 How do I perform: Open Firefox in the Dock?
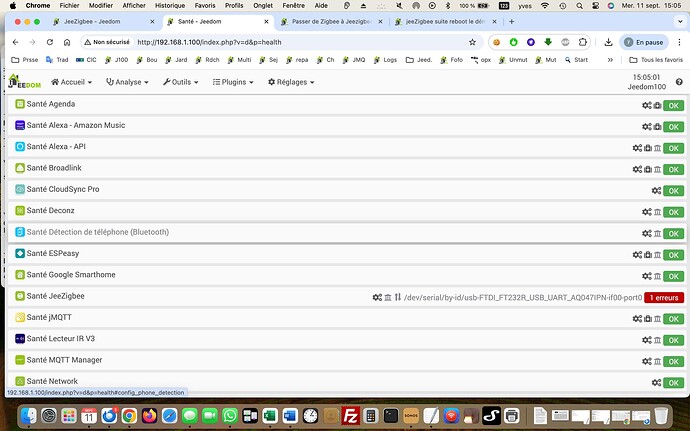click(149, 416)
